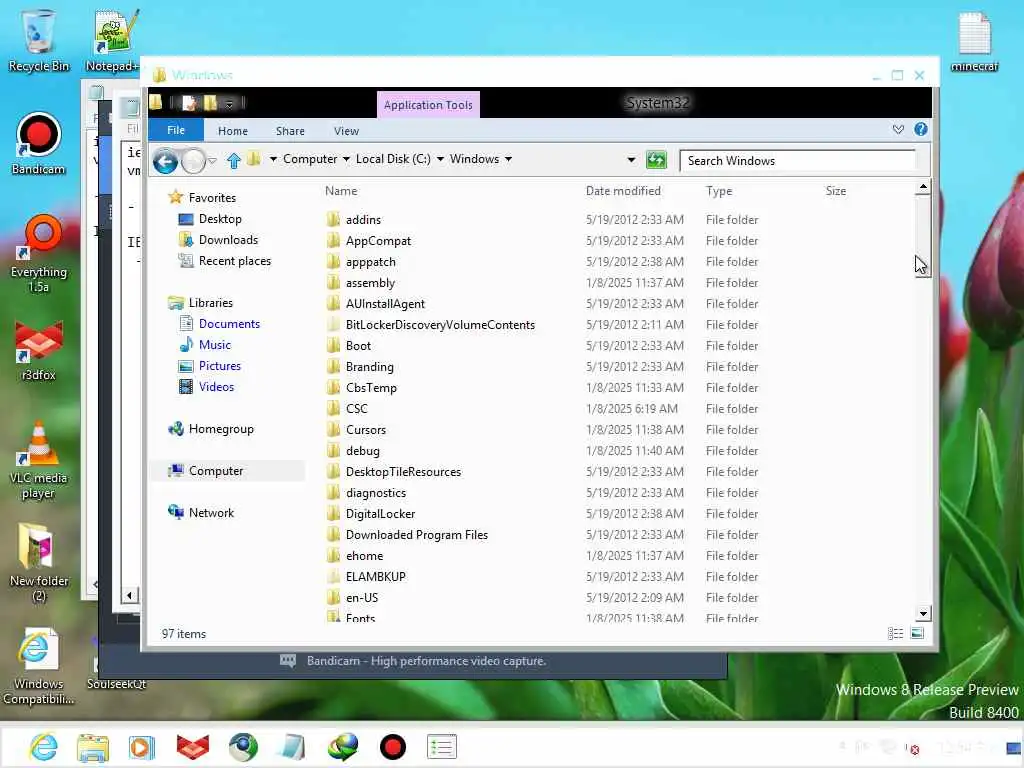
Task: Open address bar history dropdown
Action: coord(631,160)
